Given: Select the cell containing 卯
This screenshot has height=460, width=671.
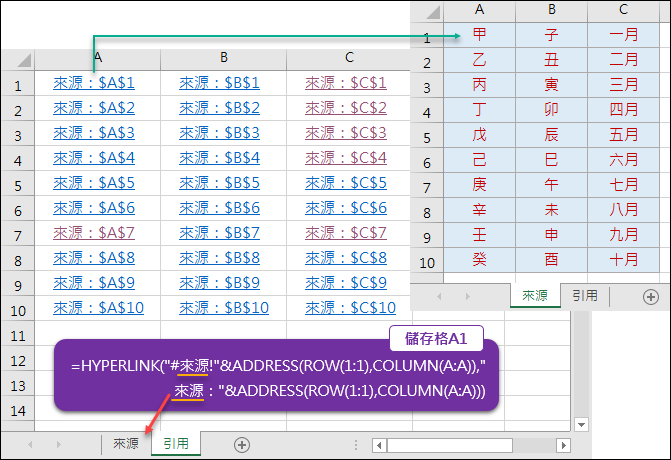Looking at the screenshot, I should pos(552,110).
